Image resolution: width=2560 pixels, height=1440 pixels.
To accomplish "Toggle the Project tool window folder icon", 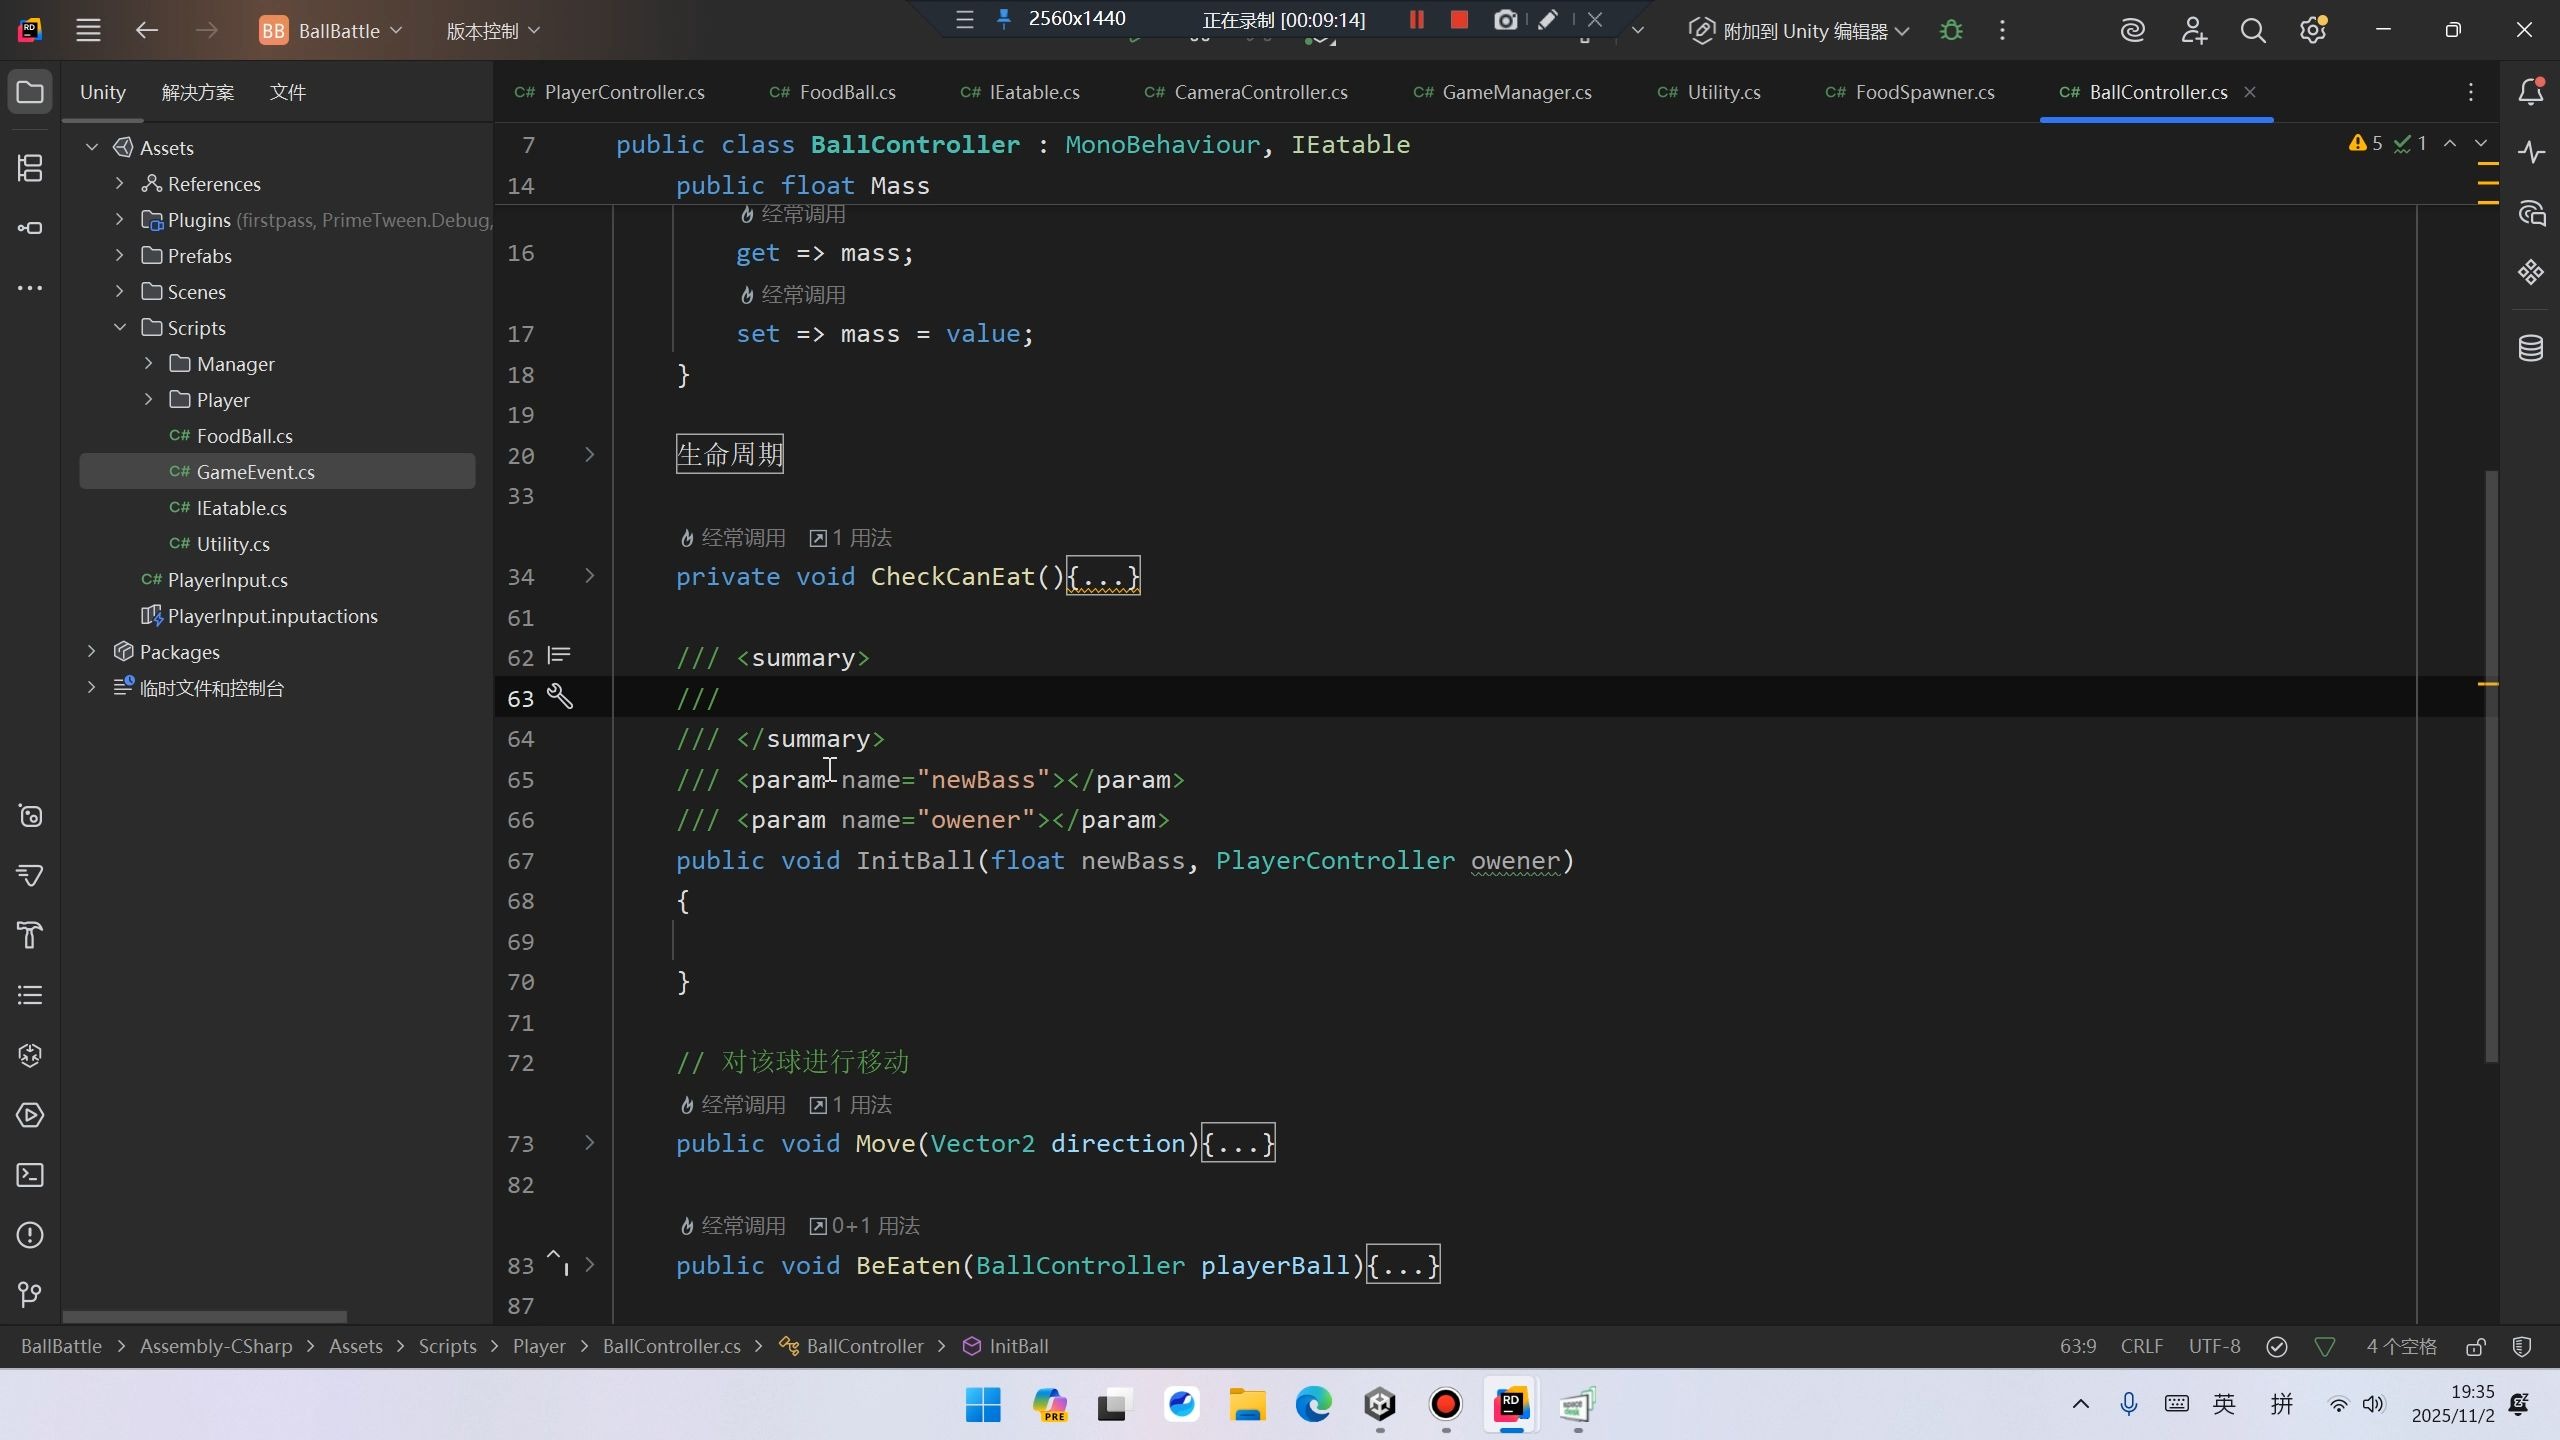I will pos(30,93).
